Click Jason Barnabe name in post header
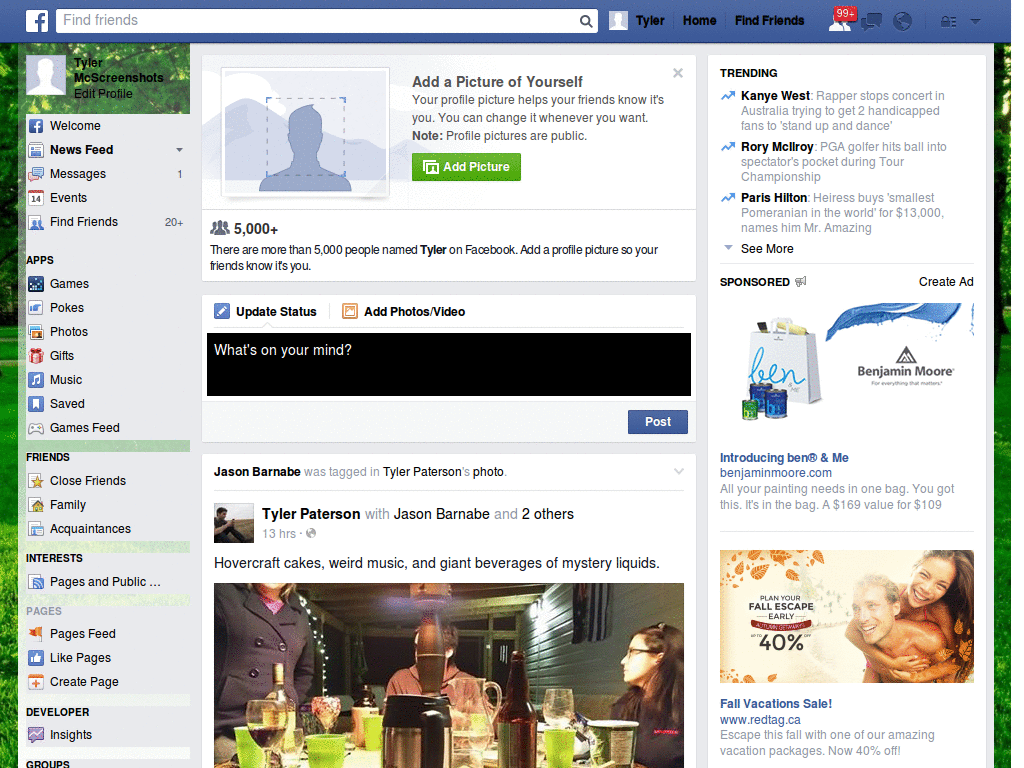The image size is (1024, 768). point(257,472)
